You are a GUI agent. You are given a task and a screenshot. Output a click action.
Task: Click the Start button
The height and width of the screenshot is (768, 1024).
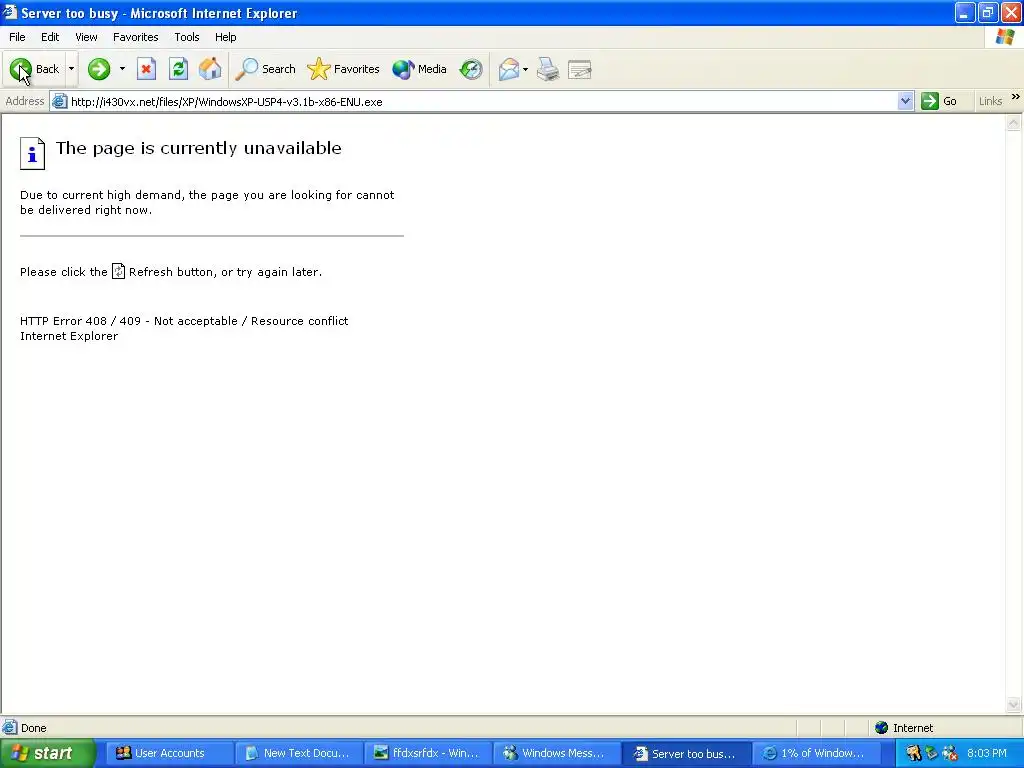[47, 754]
